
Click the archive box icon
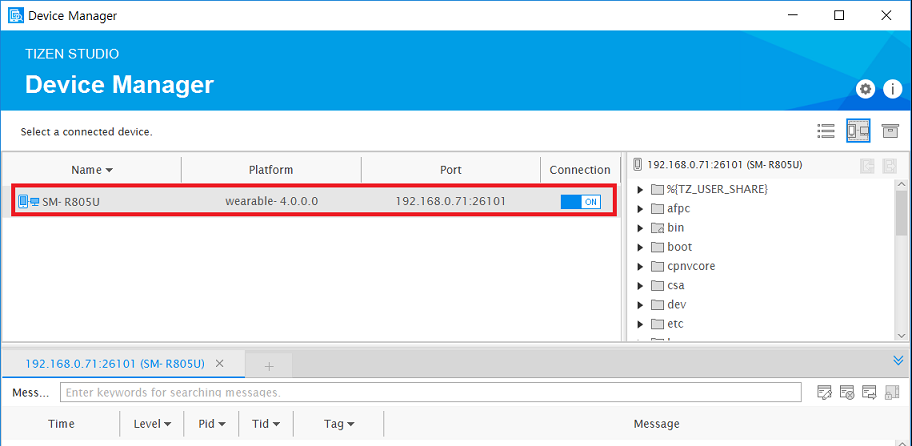(x=889, y=131)
